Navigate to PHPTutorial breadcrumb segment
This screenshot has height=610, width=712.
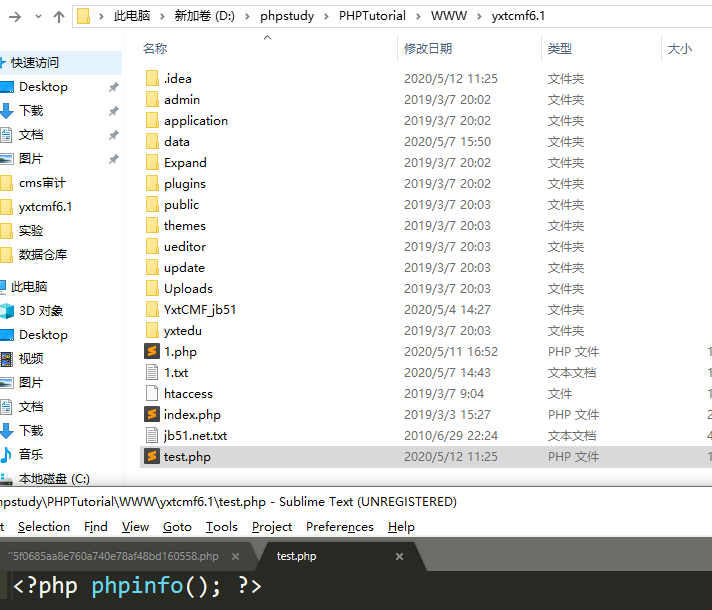coord(372,16)
